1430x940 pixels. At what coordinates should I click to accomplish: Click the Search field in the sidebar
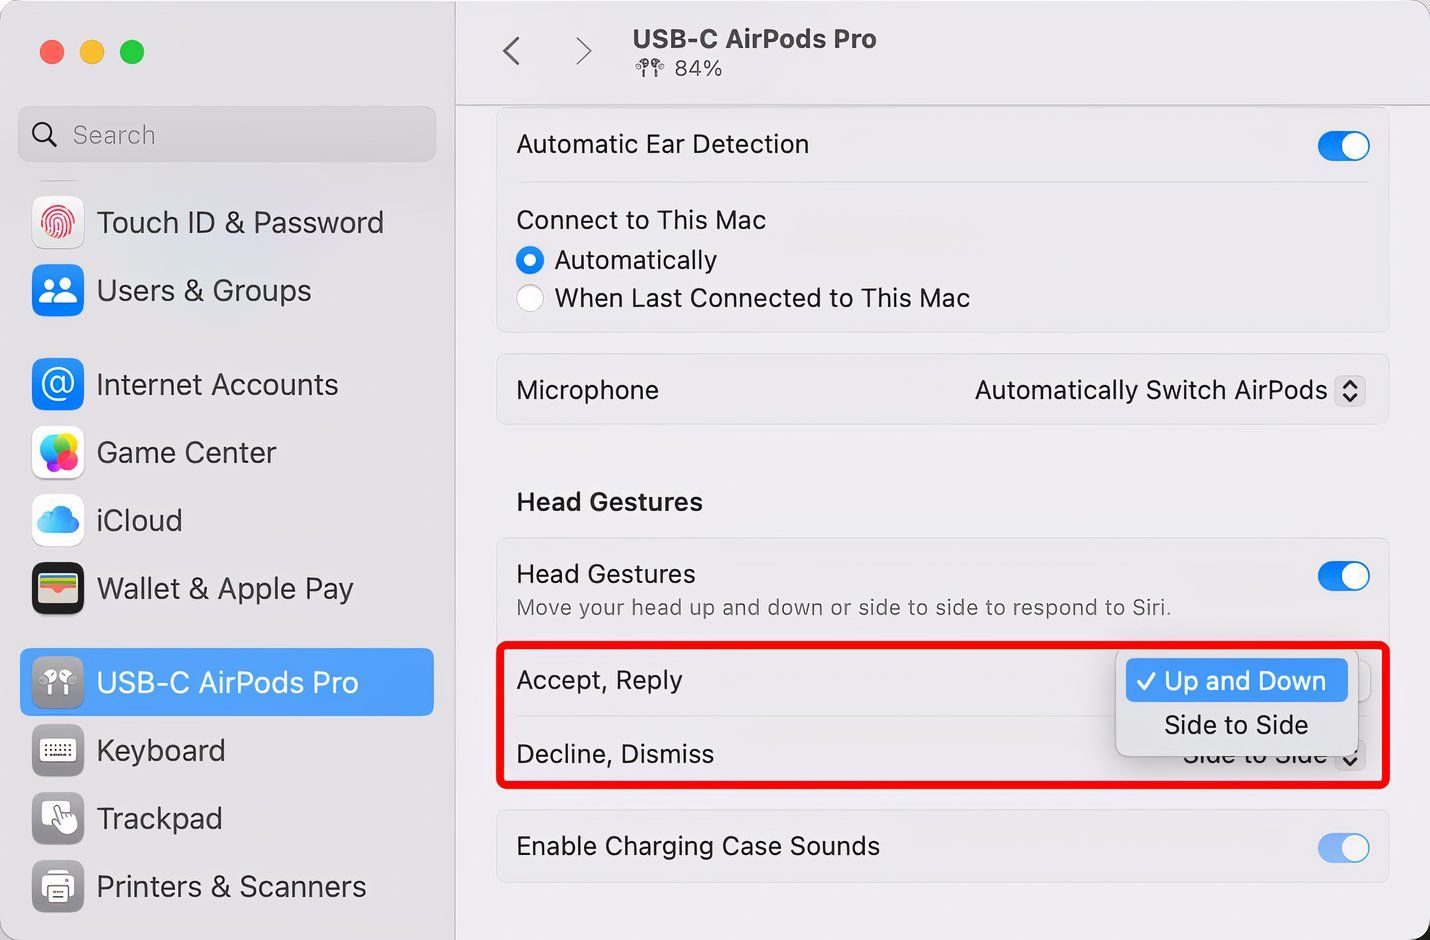click(x=226, y=134)
